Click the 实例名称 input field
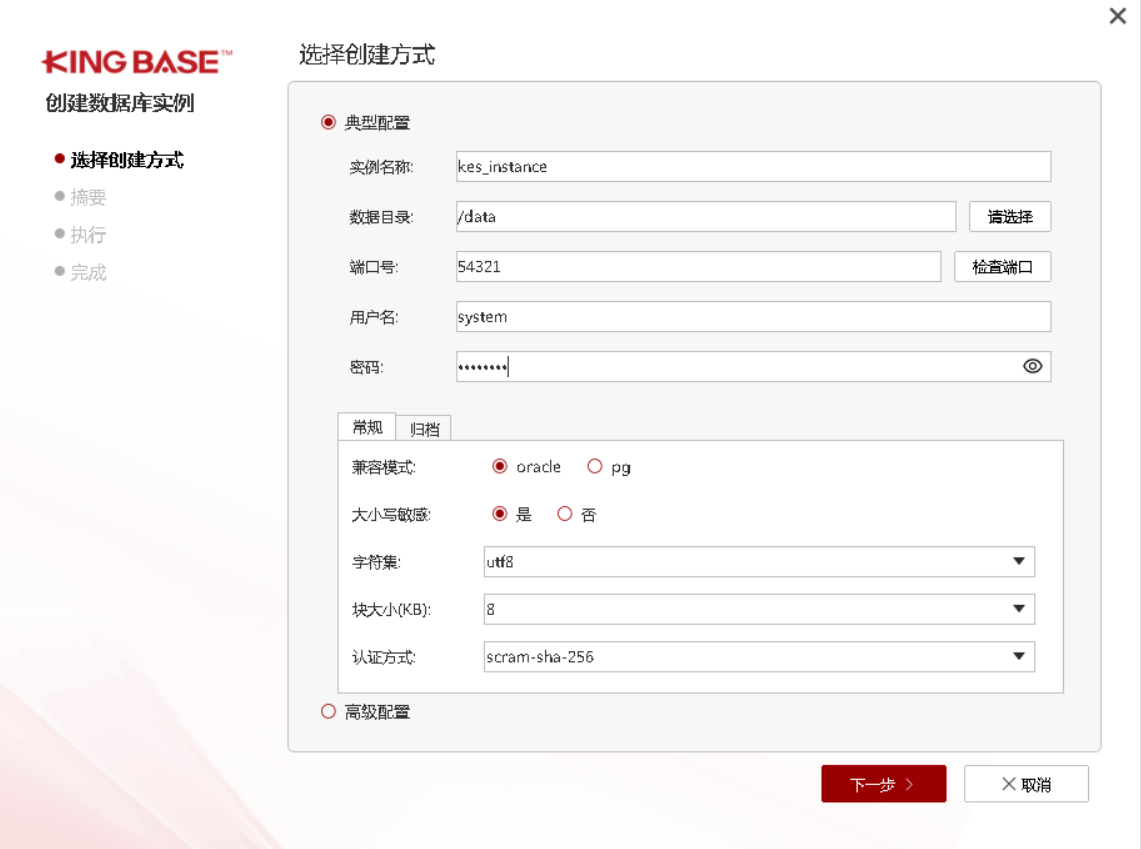The height and width of the screenshot is (849, 1141). [752, 167]
